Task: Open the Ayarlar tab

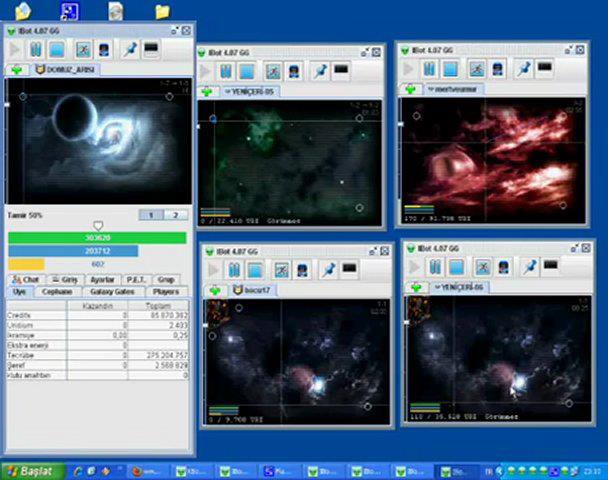Action: (102, 280)
